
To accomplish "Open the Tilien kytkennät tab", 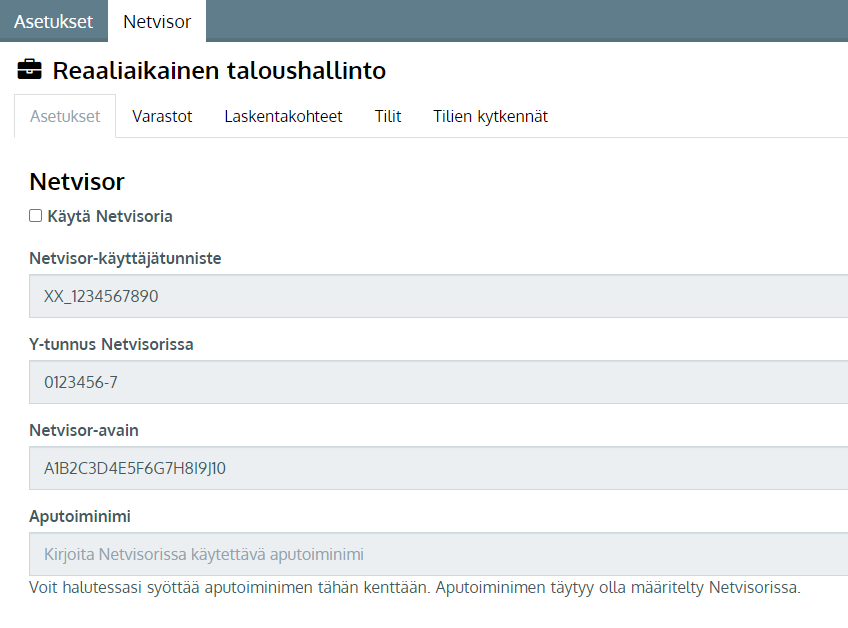I will click(491, 116).
